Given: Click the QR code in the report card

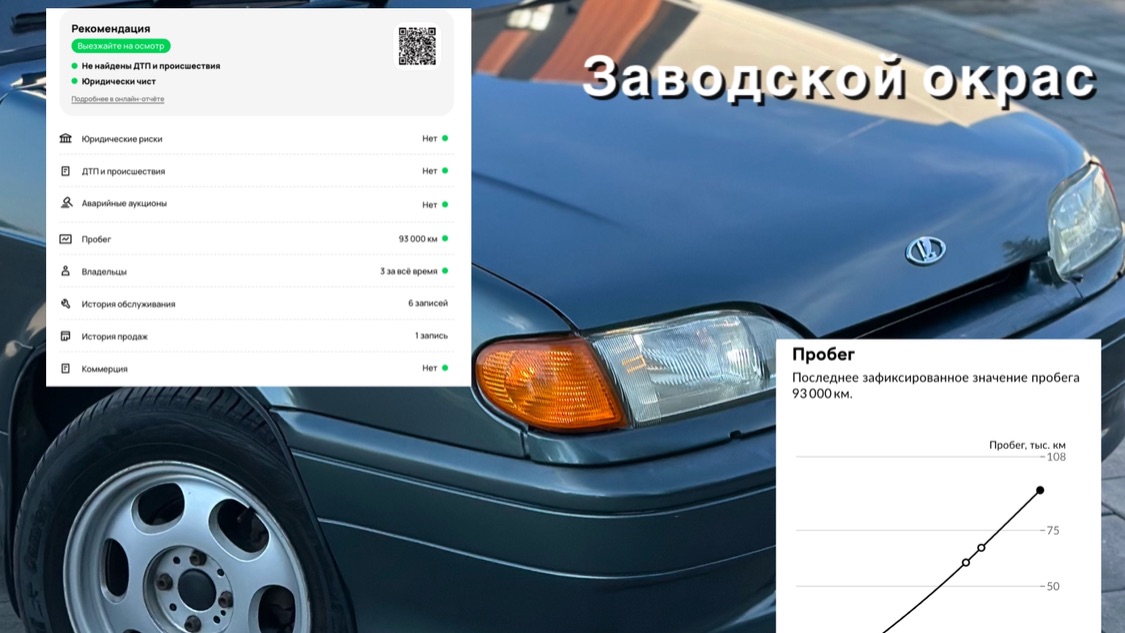Looking at the screenshot, I should coord(417,47).
